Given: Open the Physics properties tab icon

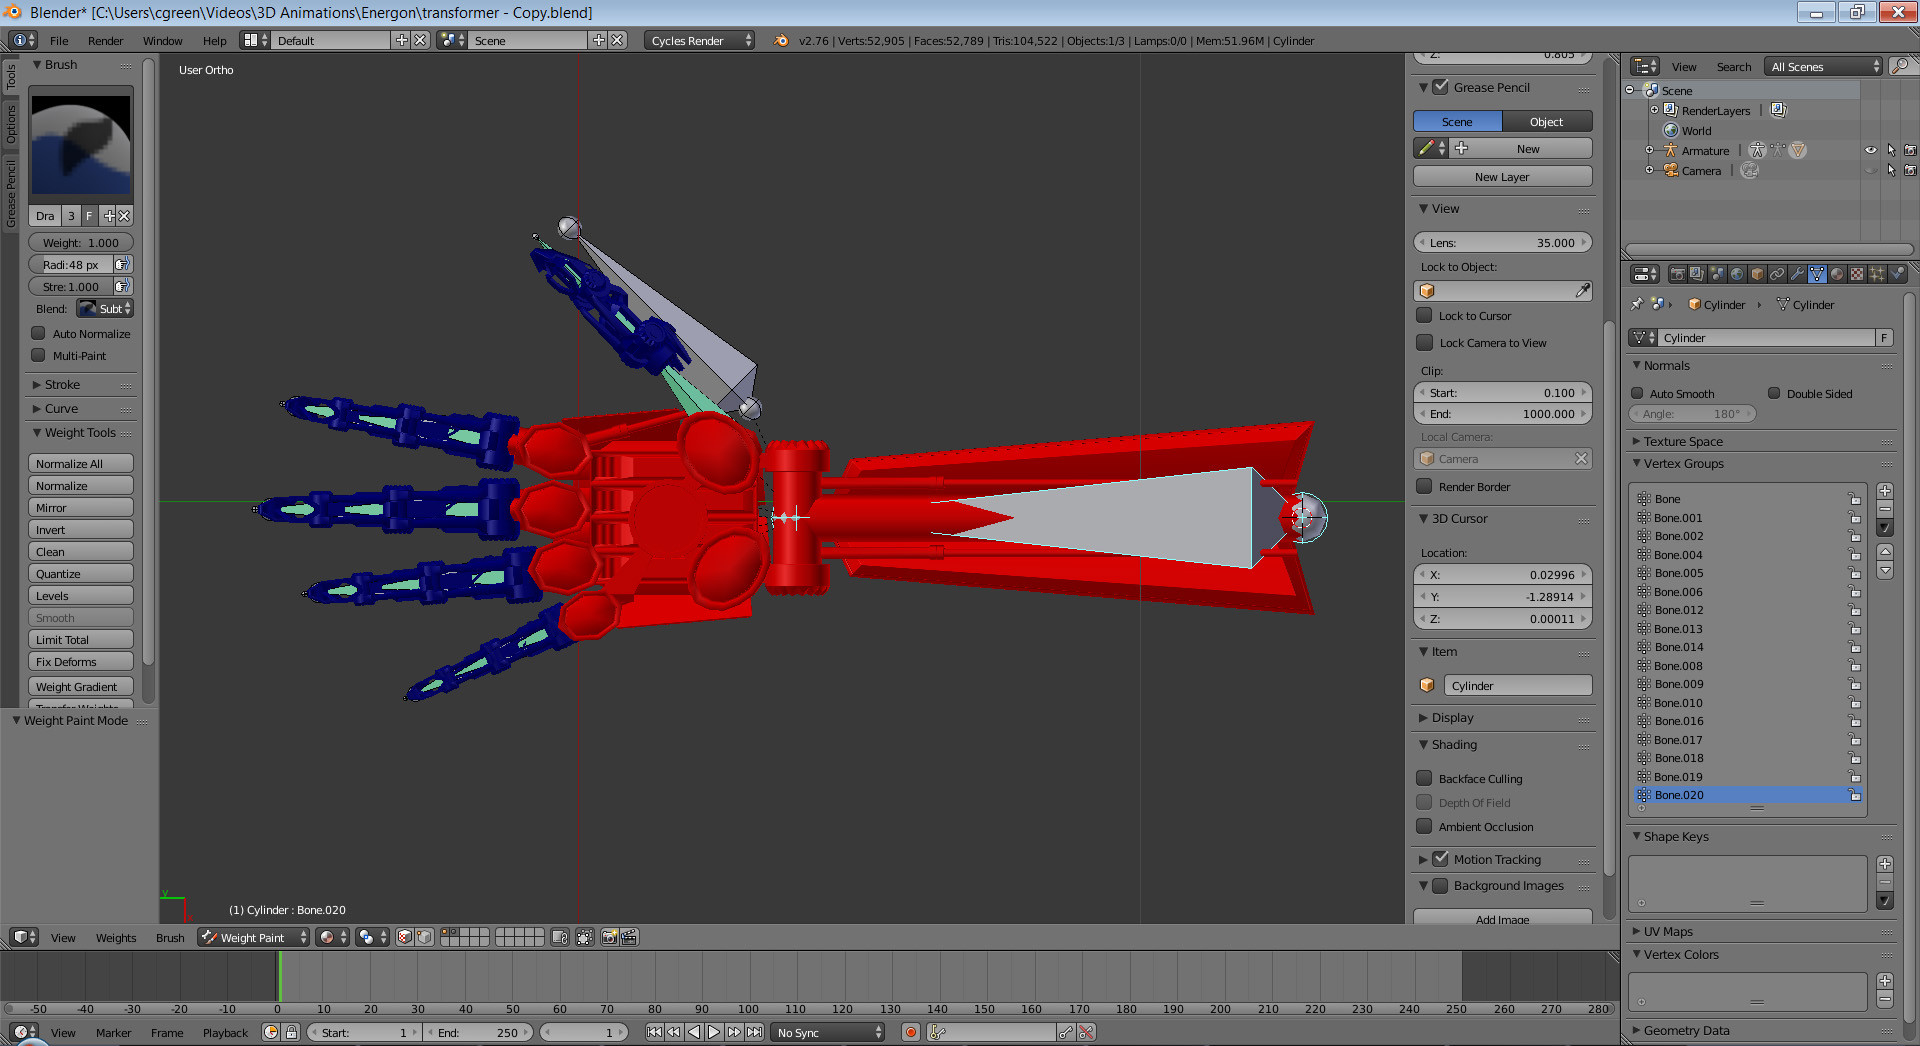Looking at the screenshot, I should point(1897,274).
